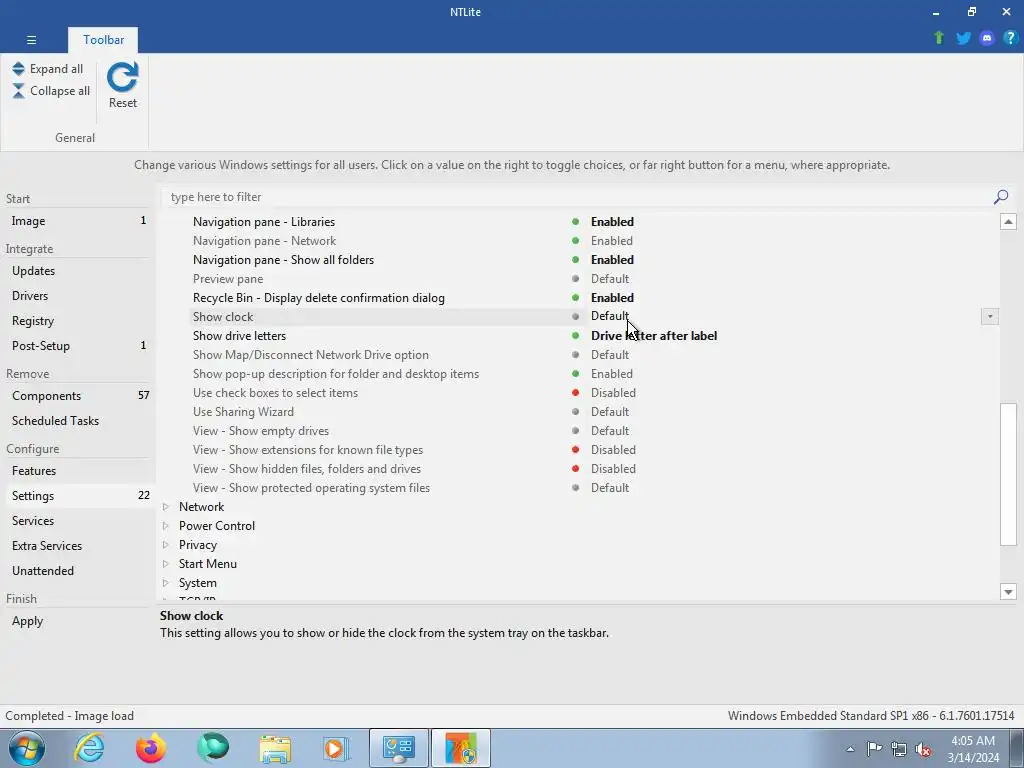Expand the Privacy settings group
This screenshot has width=1024, height=768.
166,545
